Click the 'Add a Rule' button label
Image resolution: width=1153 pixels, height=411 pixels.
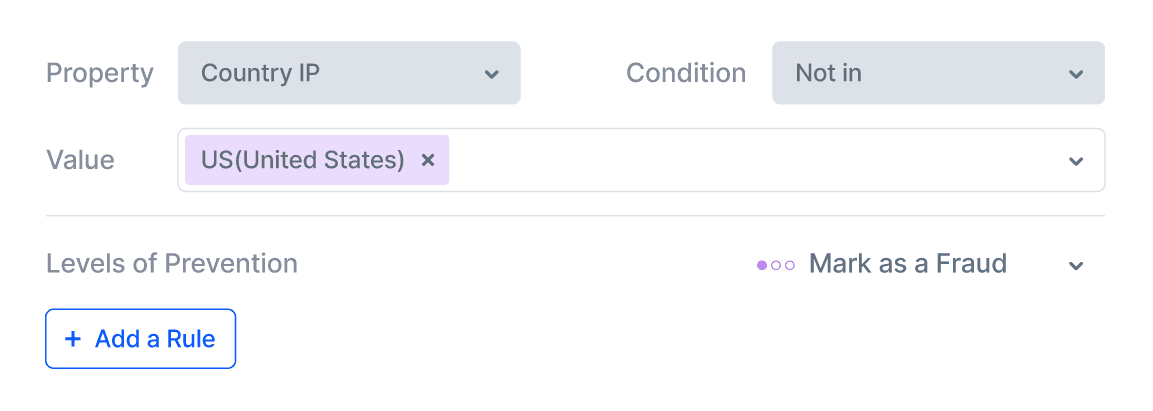pos(155,339)
